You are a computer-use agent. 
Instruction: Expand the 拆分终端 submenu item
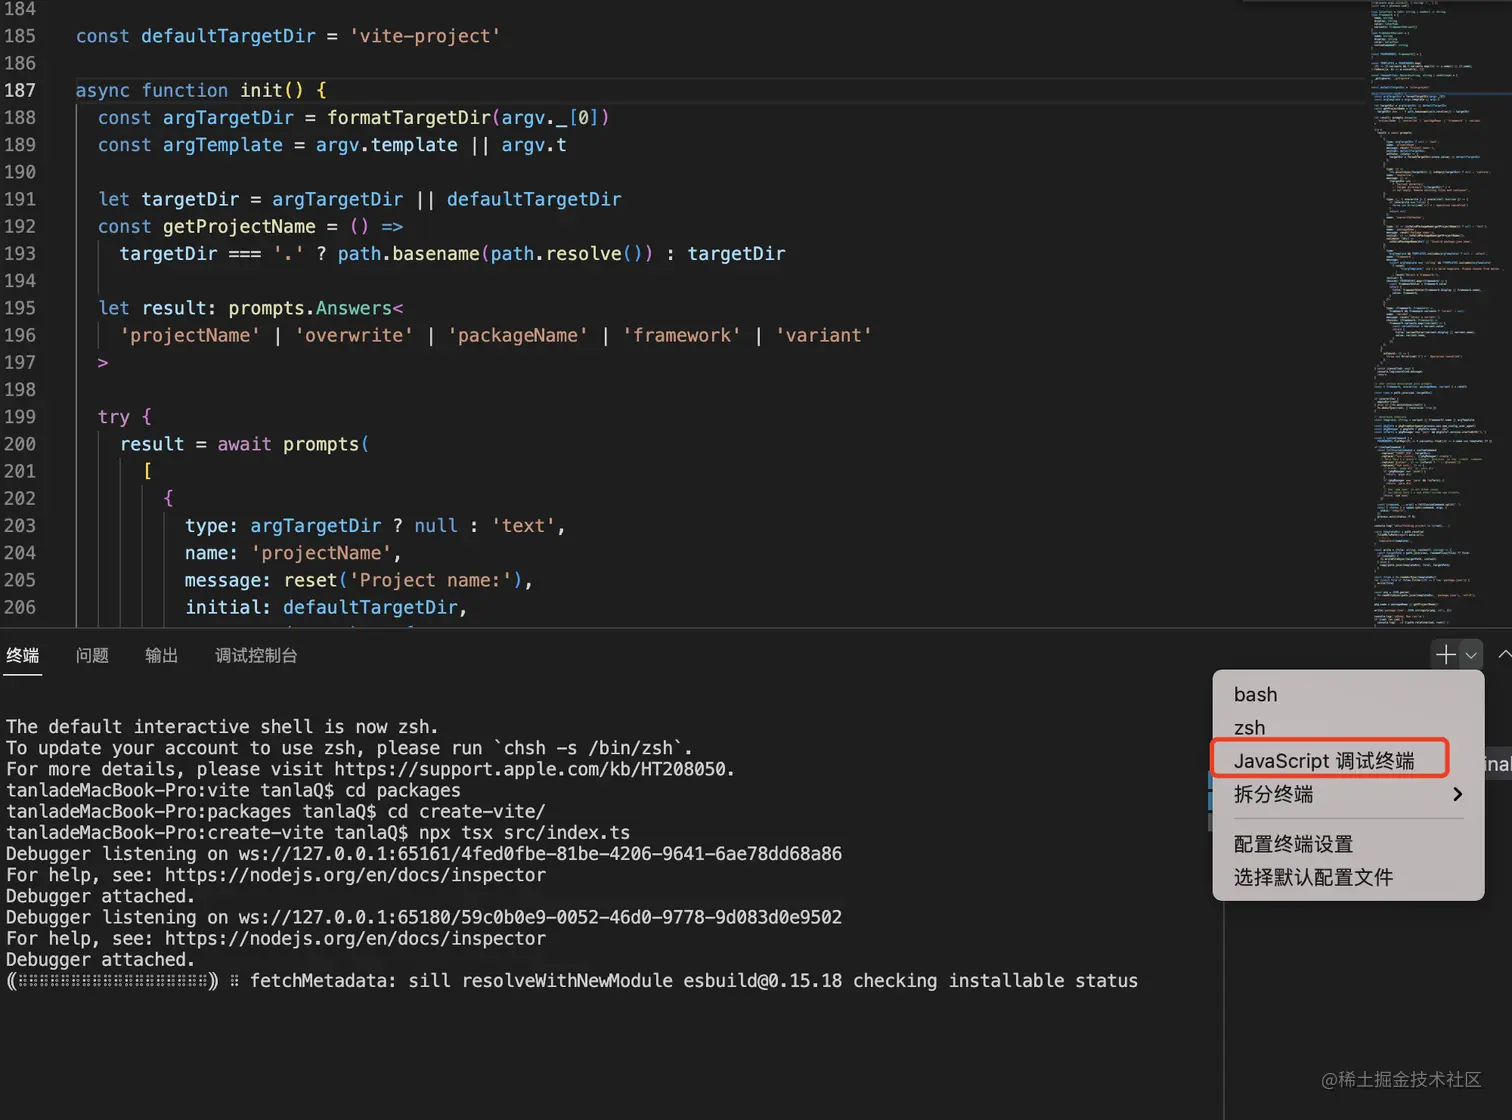[x=1347, y=794]
